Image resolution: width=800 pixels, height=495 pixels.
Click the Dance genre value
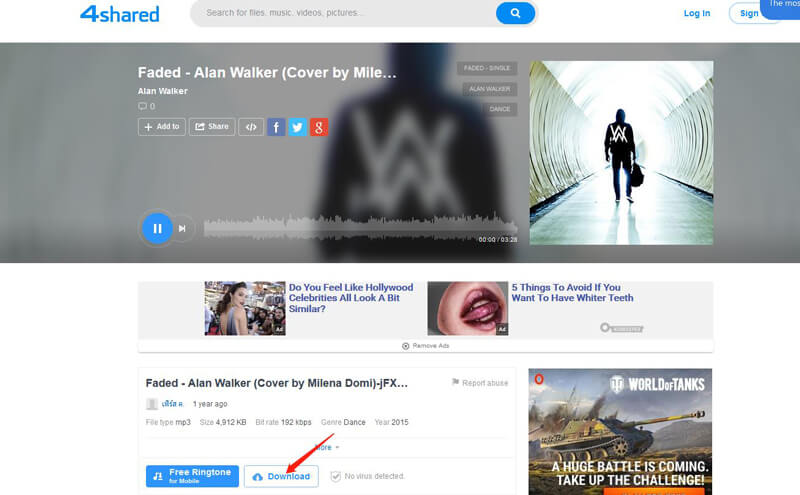pos(354,423)
